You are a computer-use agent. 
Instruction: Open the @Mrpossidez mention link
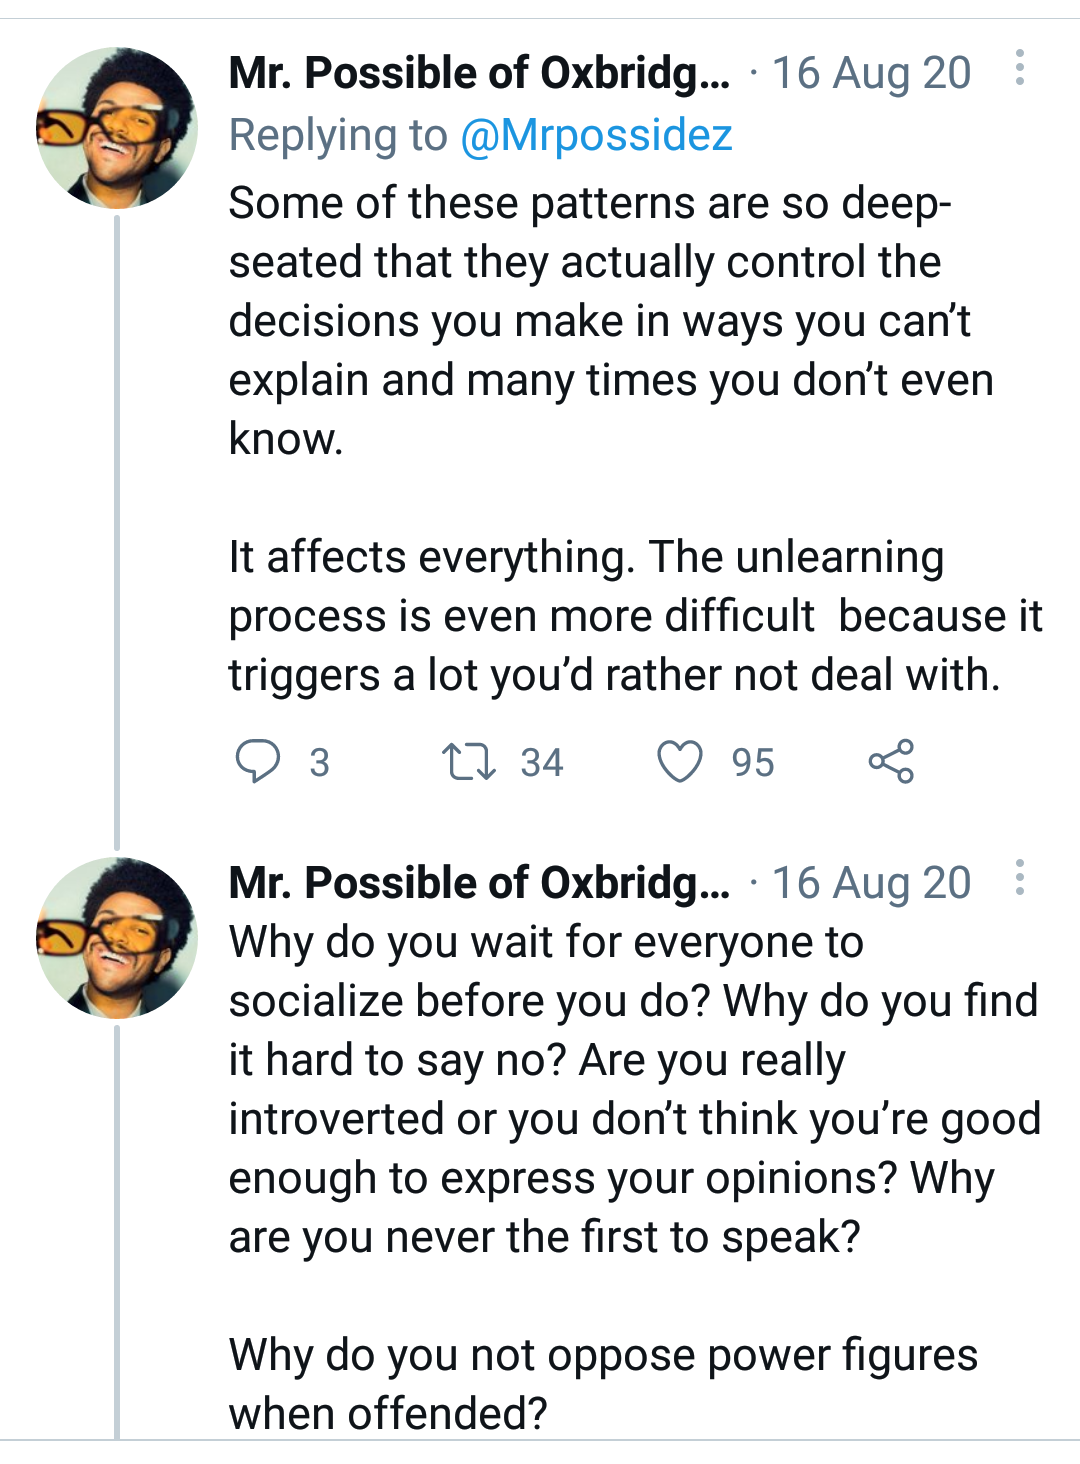(596, 135)
